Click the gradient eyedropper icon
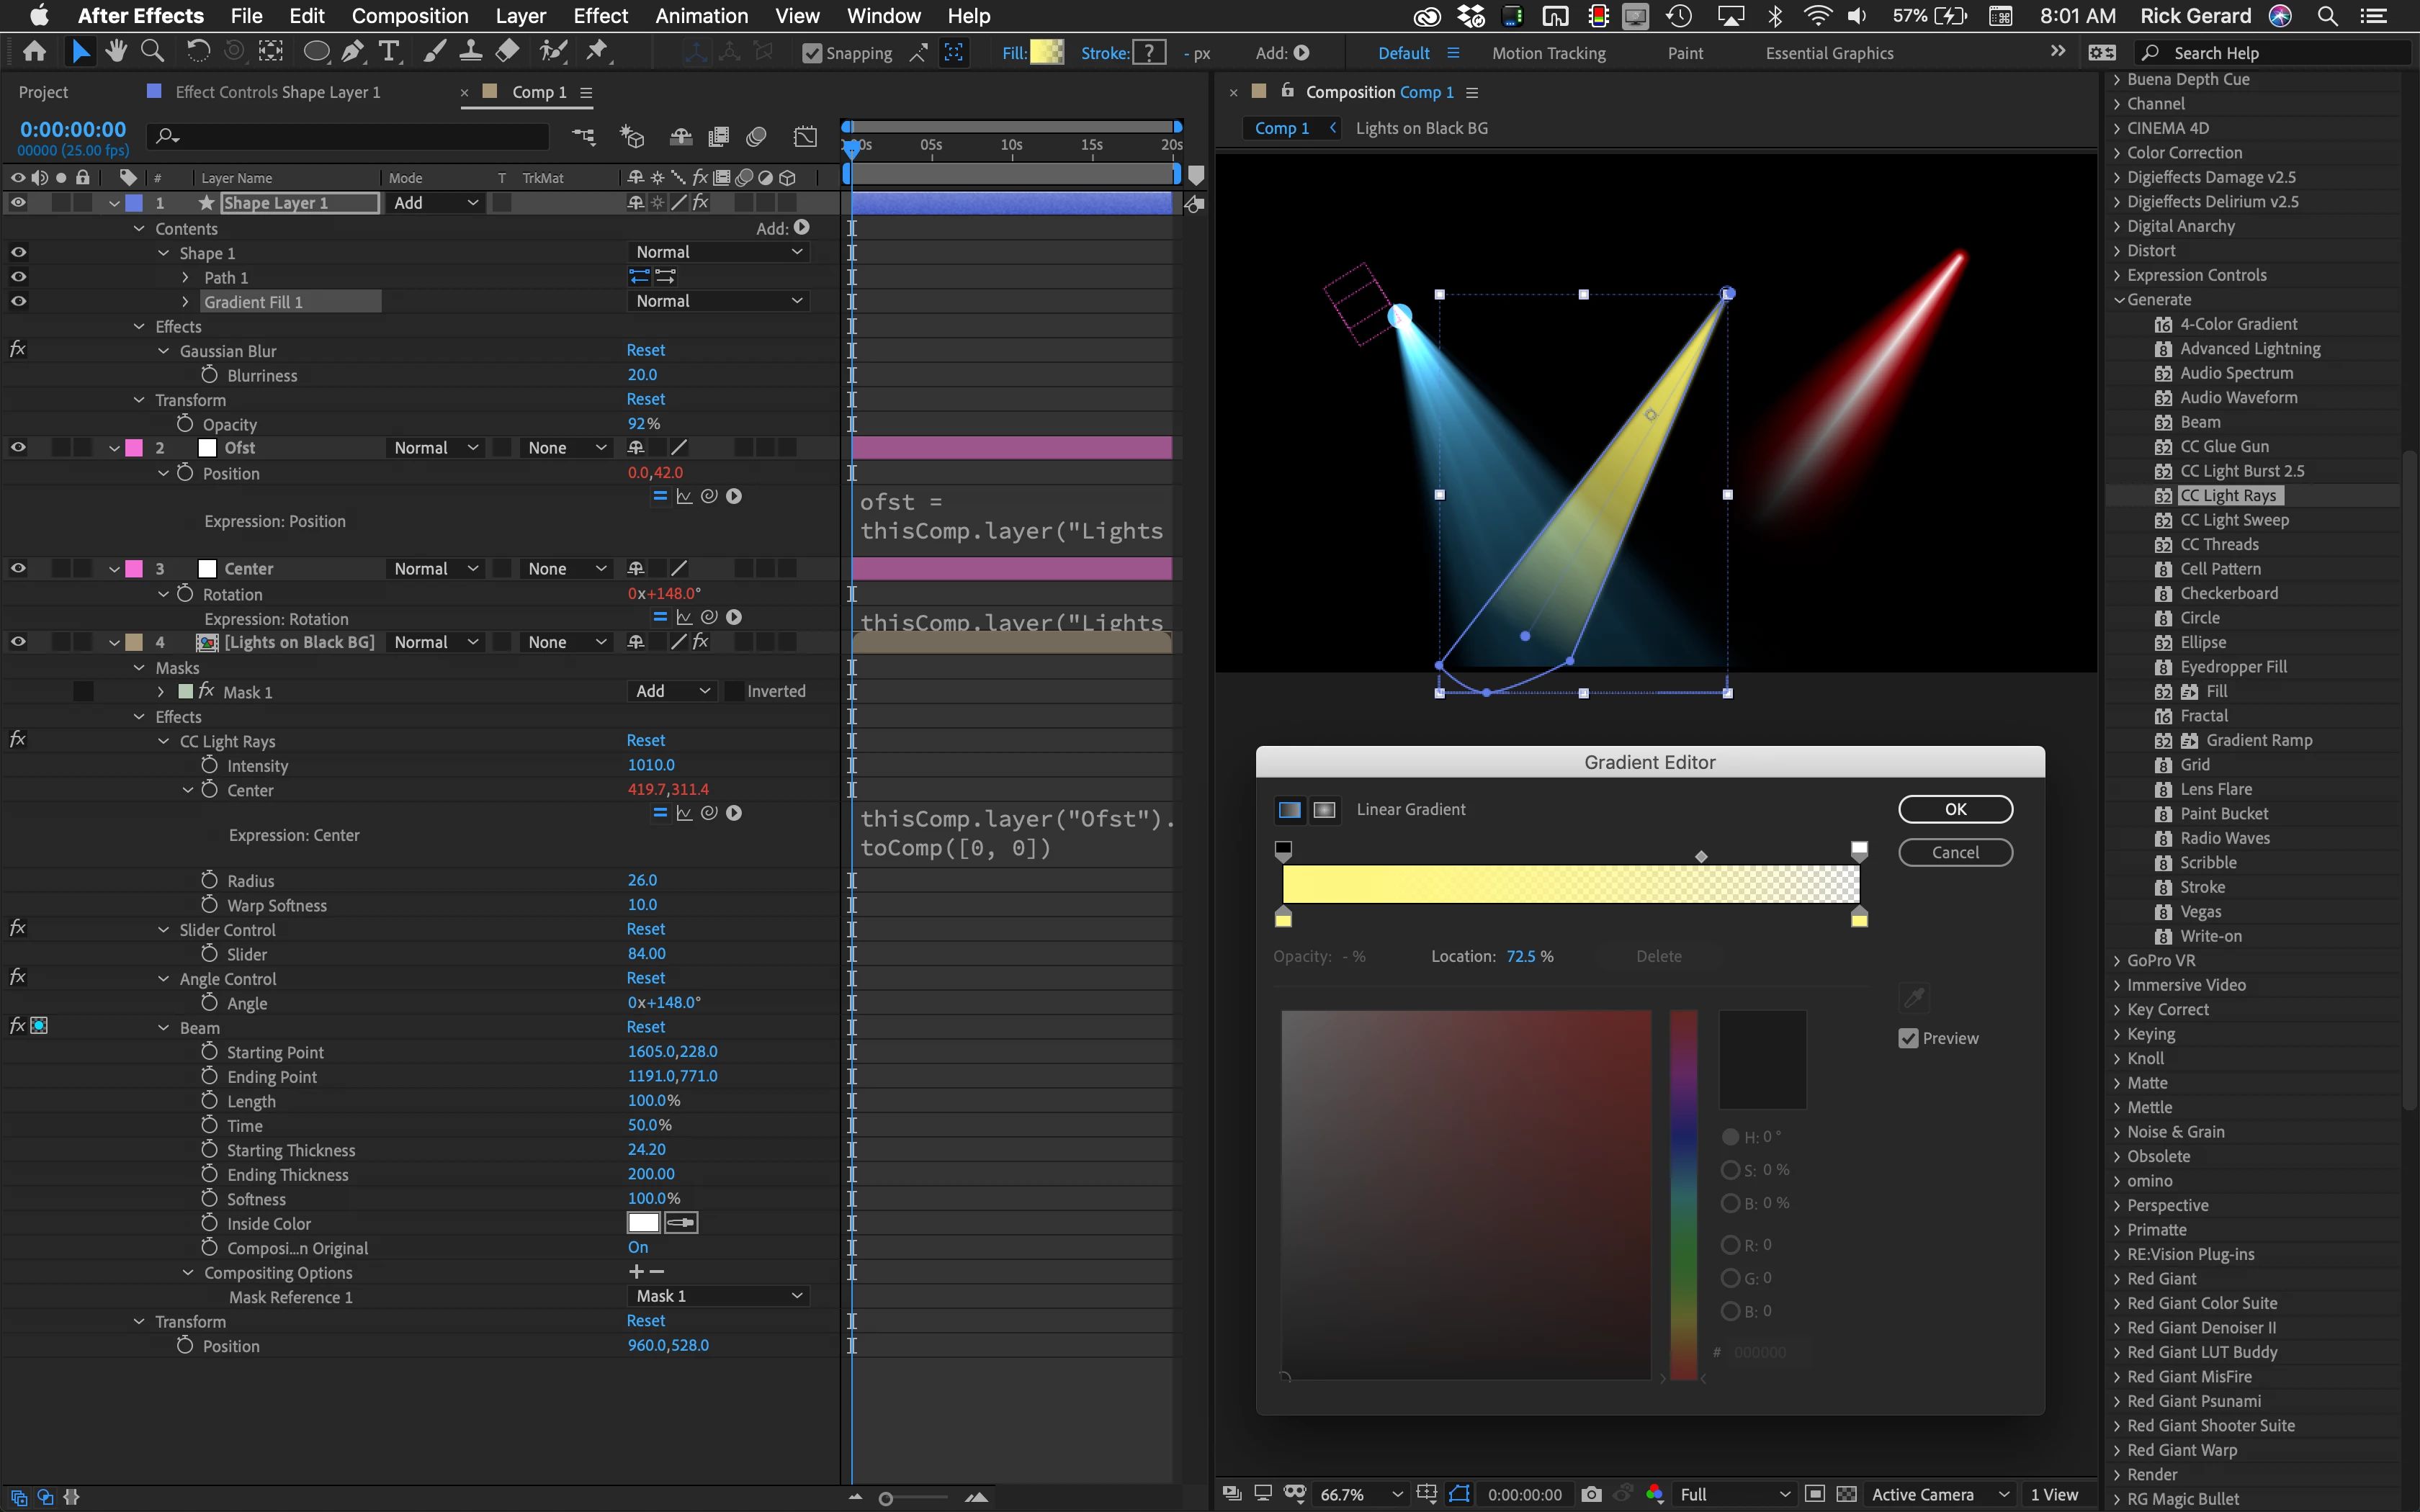The image size is (2420, 1512). [x=1913, y=997]
